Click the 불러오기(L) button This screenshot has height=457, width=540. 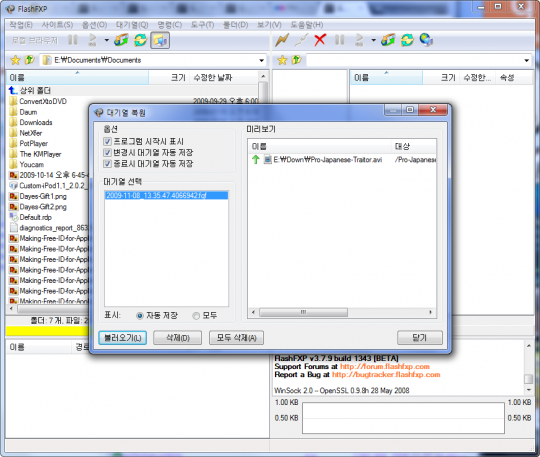[x=123, y=338]
